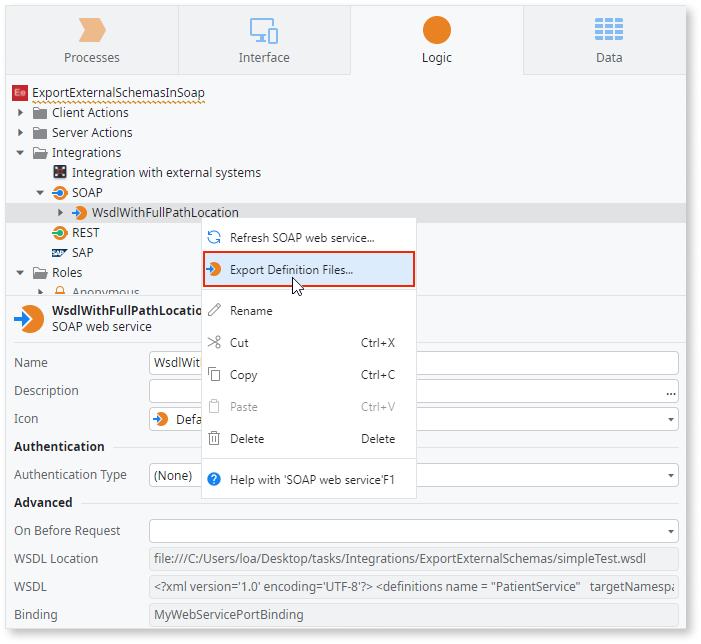Select Rename in the context menu
Screen dimensions: 701x644
tap(251, 311)
